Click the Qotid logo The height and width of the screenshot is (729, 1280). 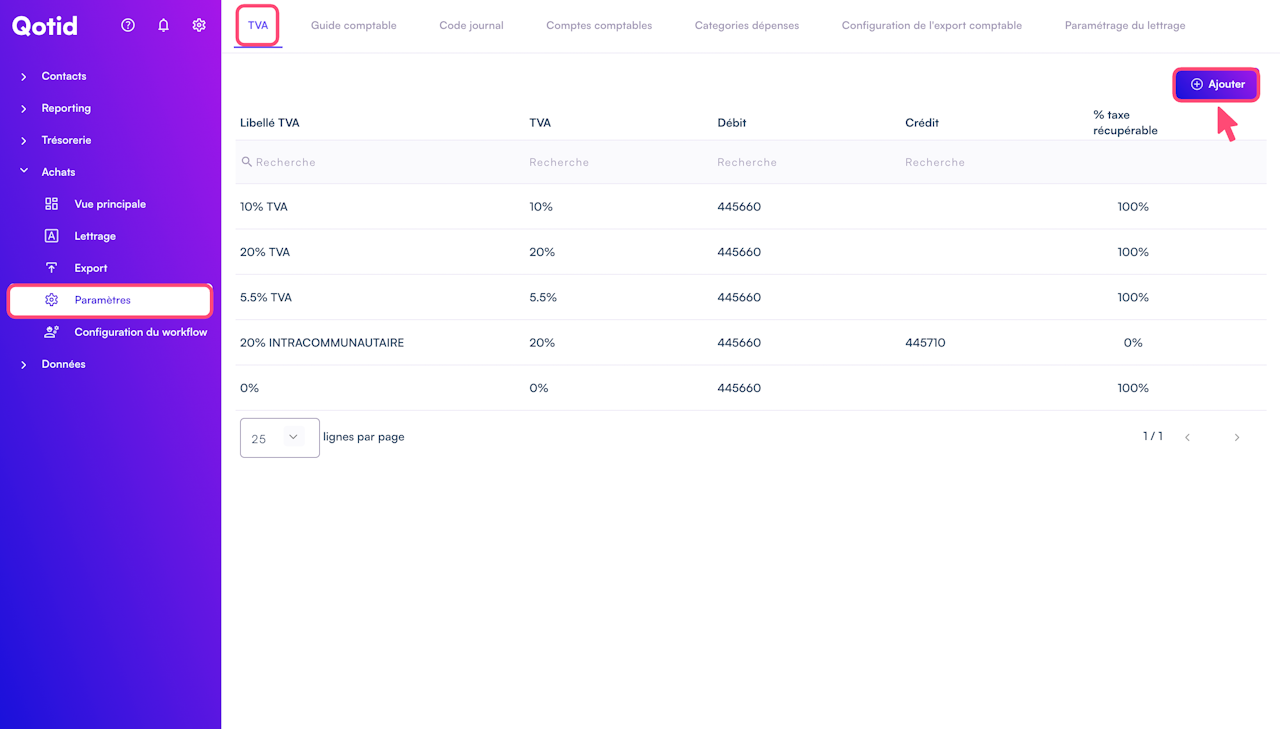pyautogui.click(x=45, y=26)
